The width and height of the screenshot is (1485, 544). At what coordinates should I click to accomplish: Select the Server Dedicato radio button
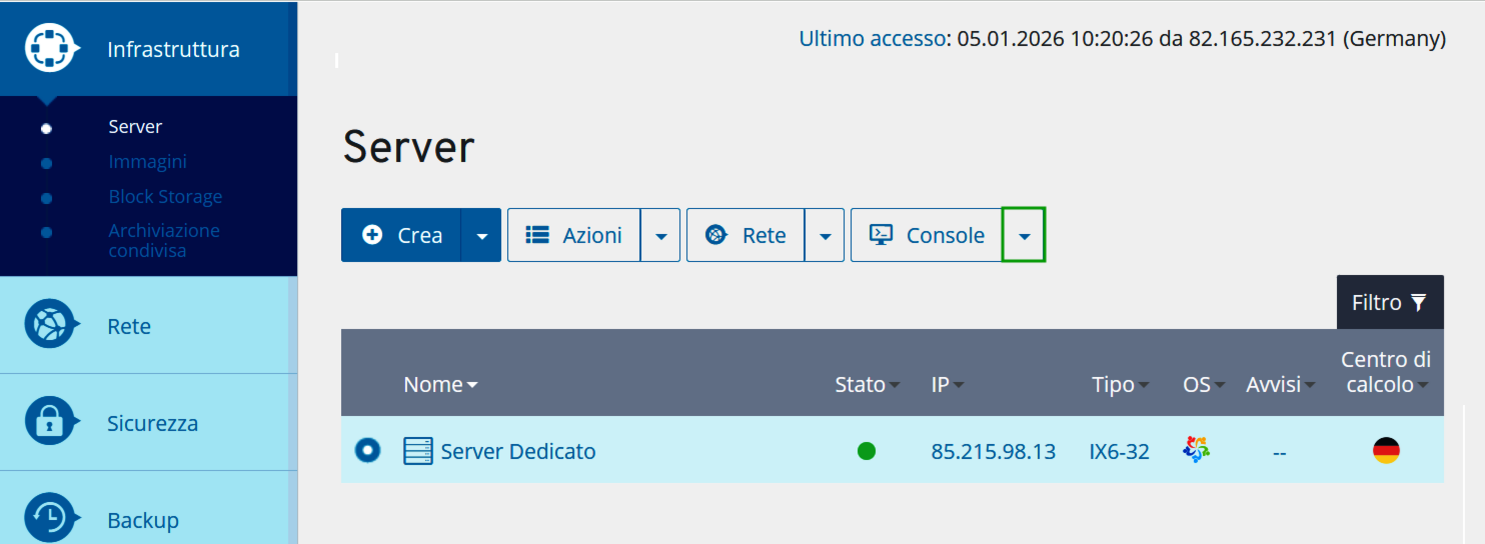pyautogui.click(x=367, y=451)
